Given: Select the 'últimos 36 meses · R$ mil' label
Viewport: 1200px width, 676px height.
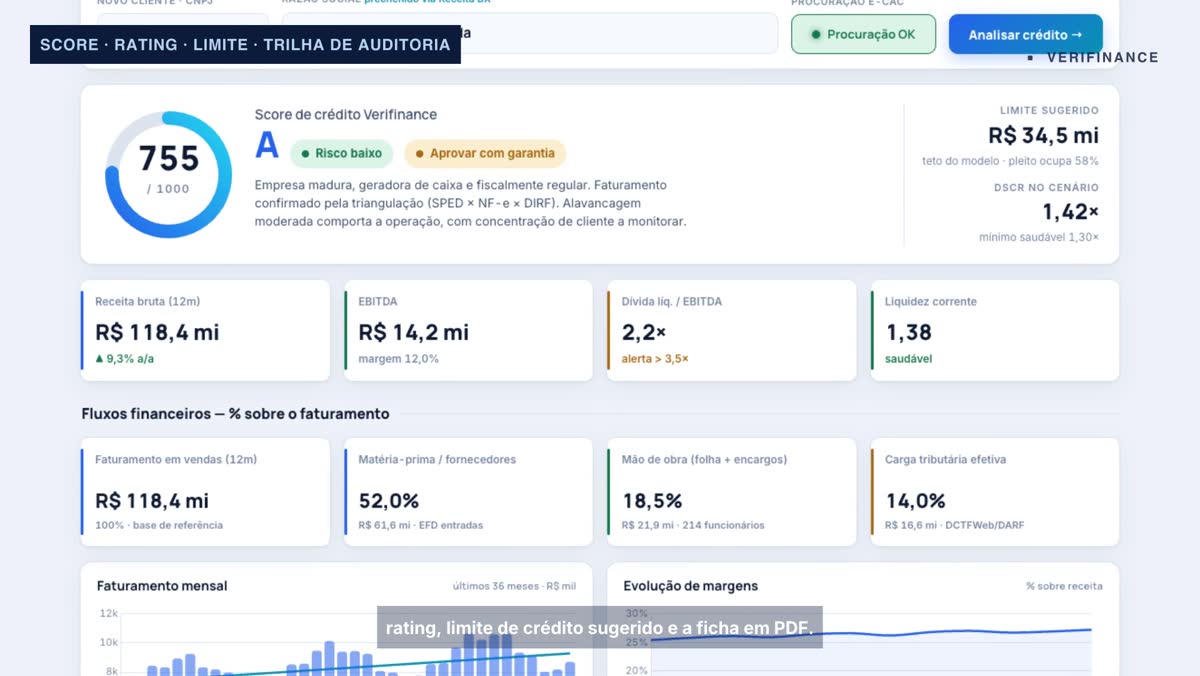Looking at the screenshot, I should coord(514,586).
